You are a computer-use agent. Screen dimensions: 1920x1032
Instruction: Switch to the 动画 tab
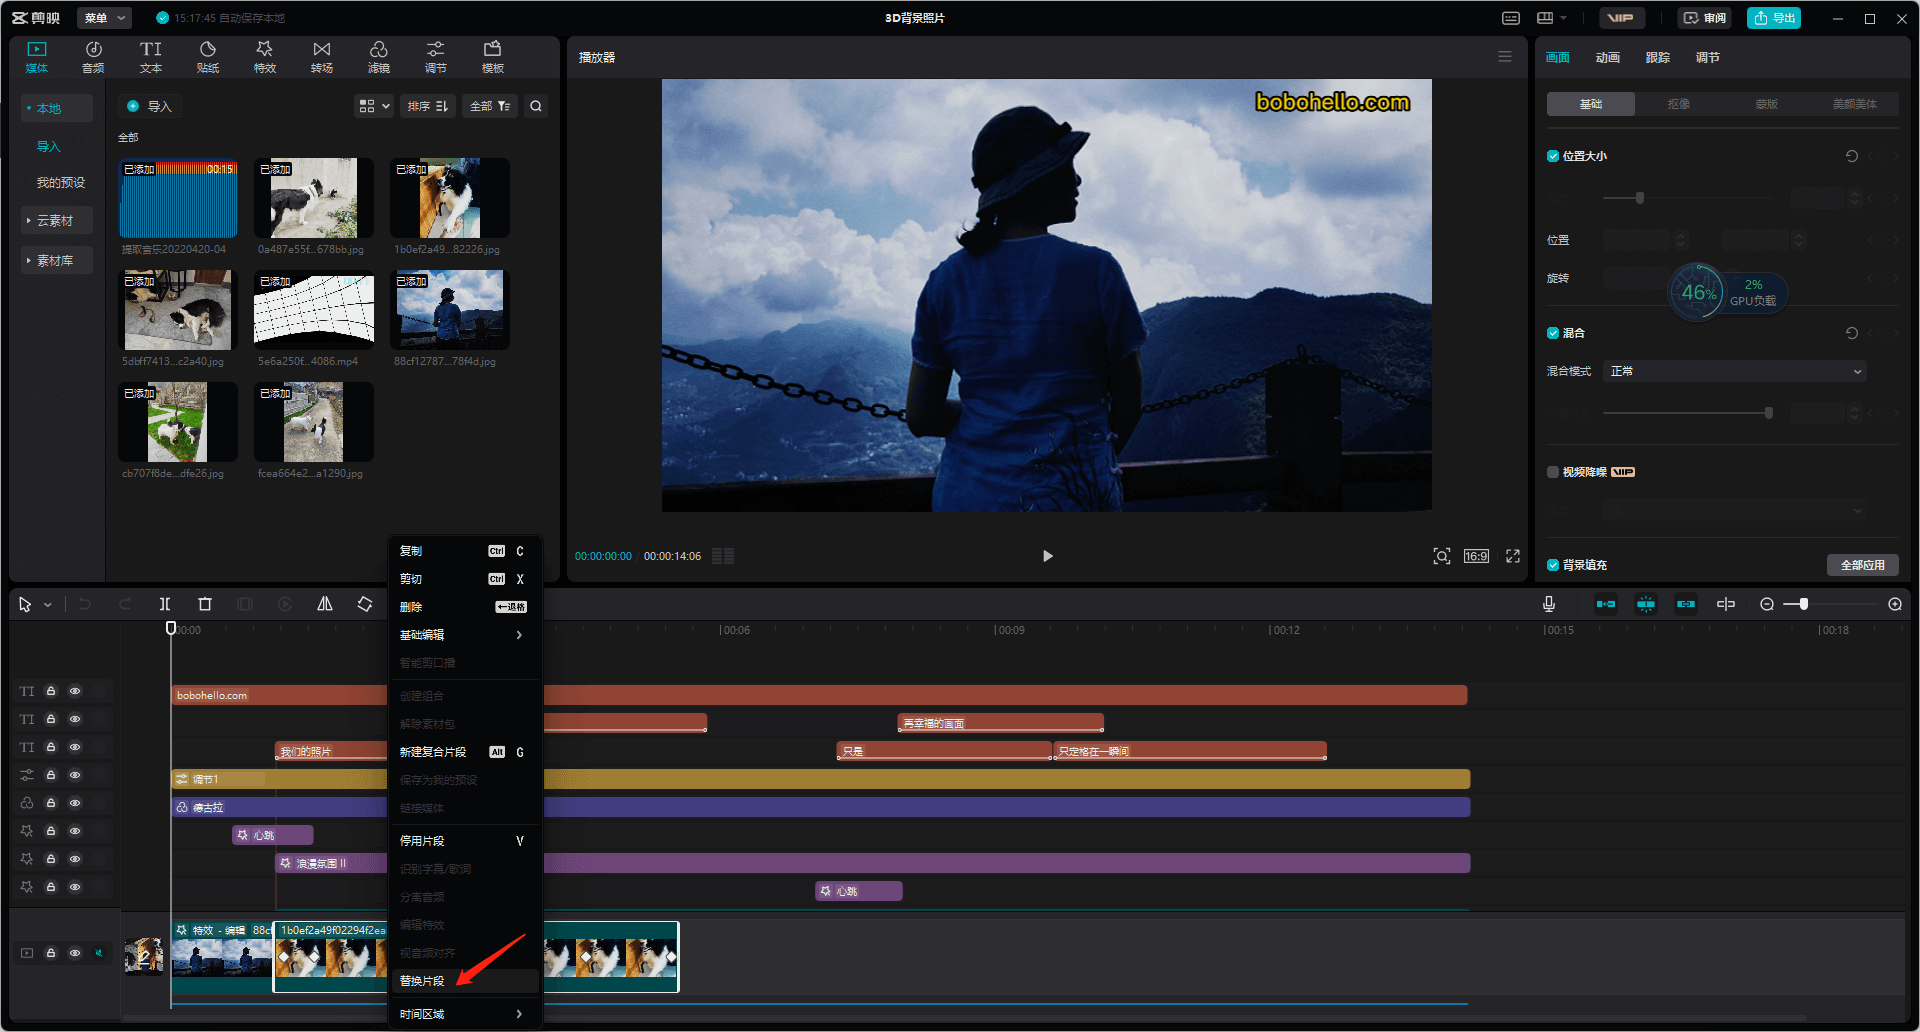pos(1607,57)
